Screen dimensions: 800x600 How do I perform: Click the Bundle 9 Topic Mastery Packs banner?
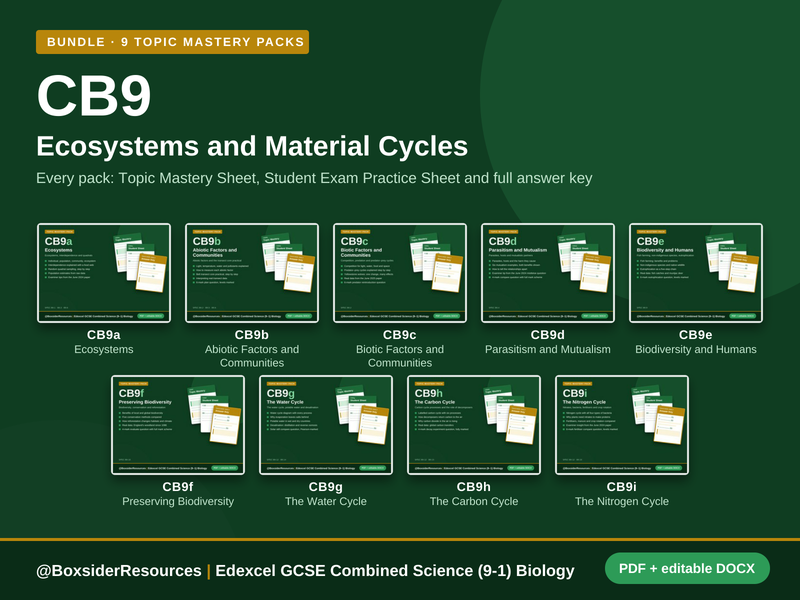[172, 42]
